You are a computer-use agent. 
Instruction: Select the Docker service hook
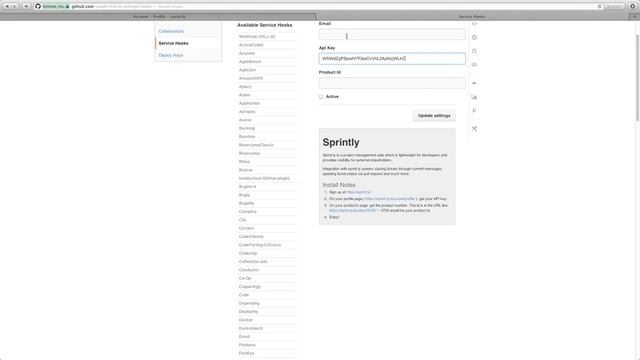[x=246, y=320]
